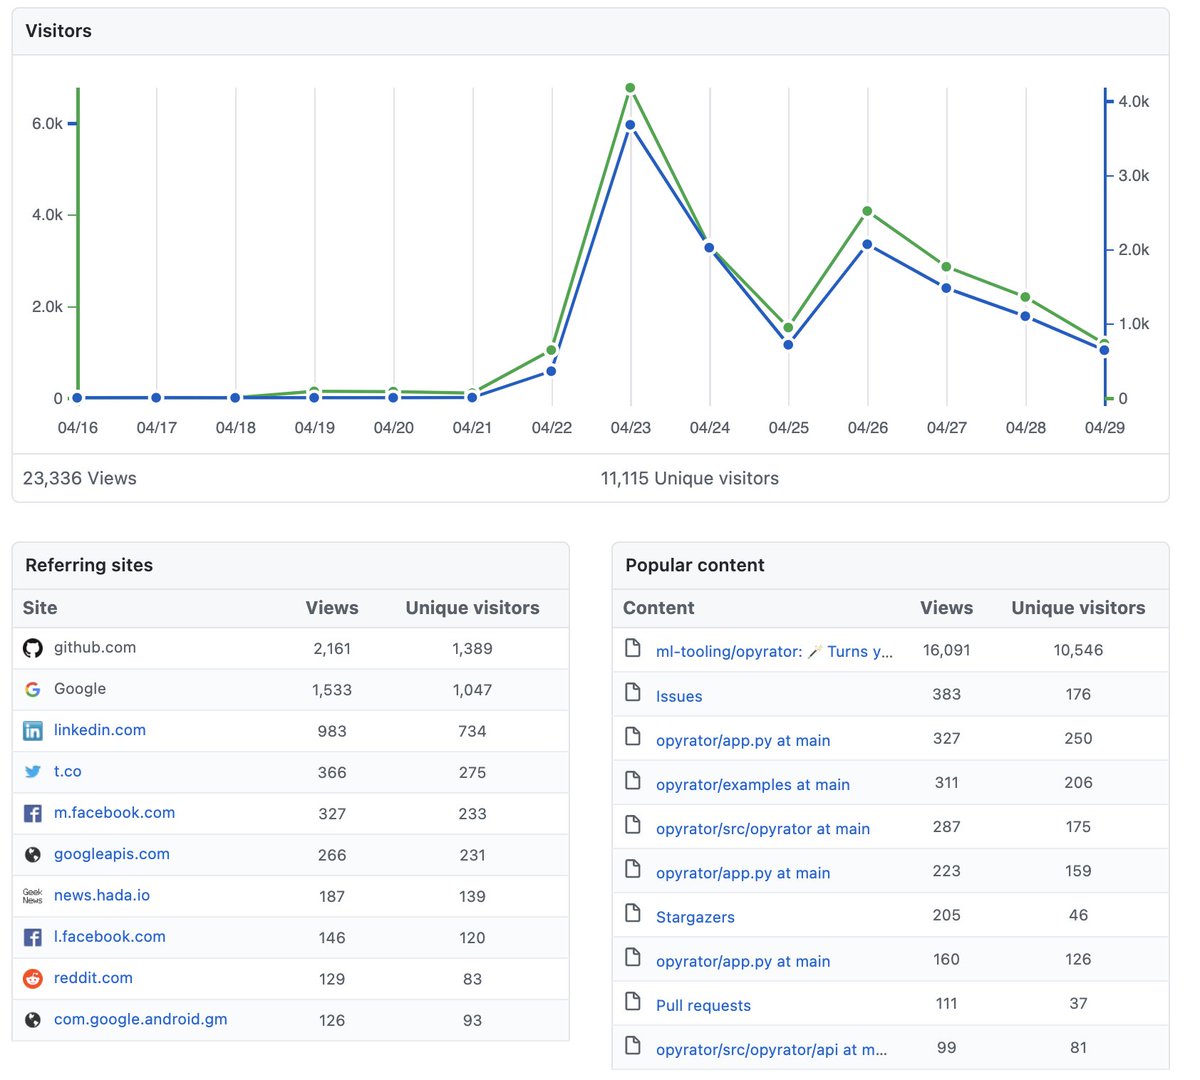Click the 16,091 views cell

tap(947, 650)
